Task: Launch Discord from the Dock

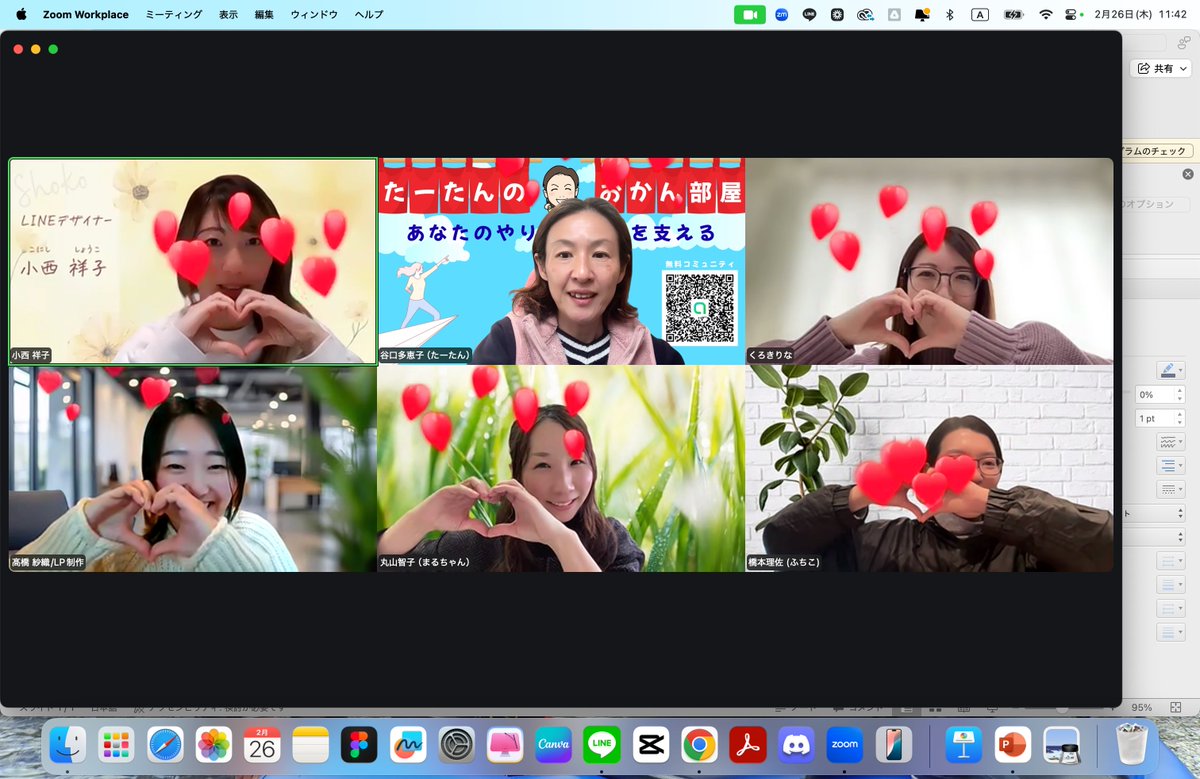Action: [x=796, y=745]
